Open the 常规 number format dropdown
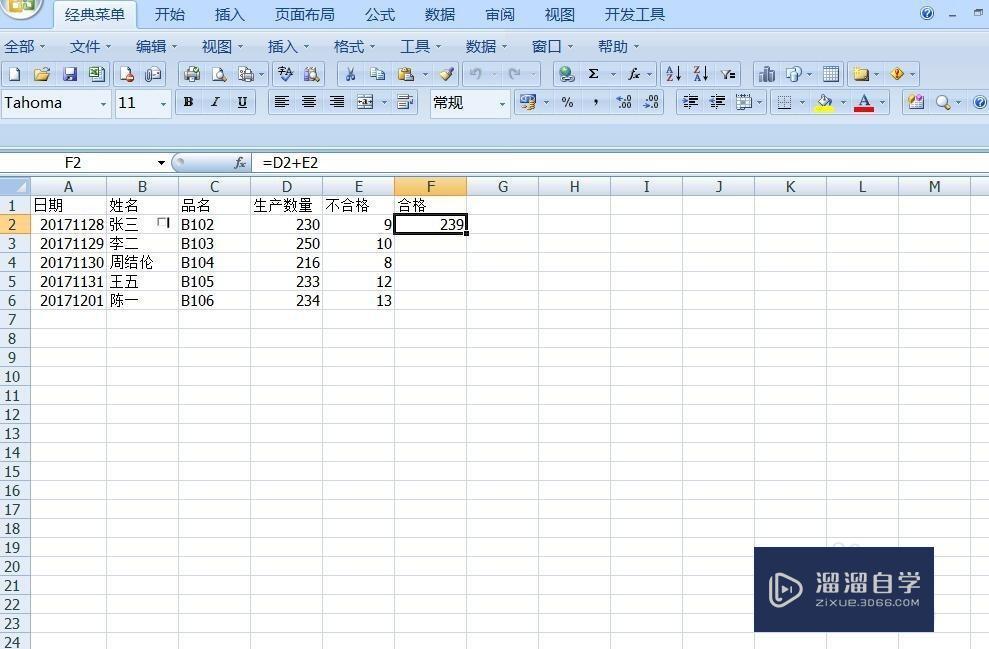The width and height of the screenshot is (989, 649). 501,102
